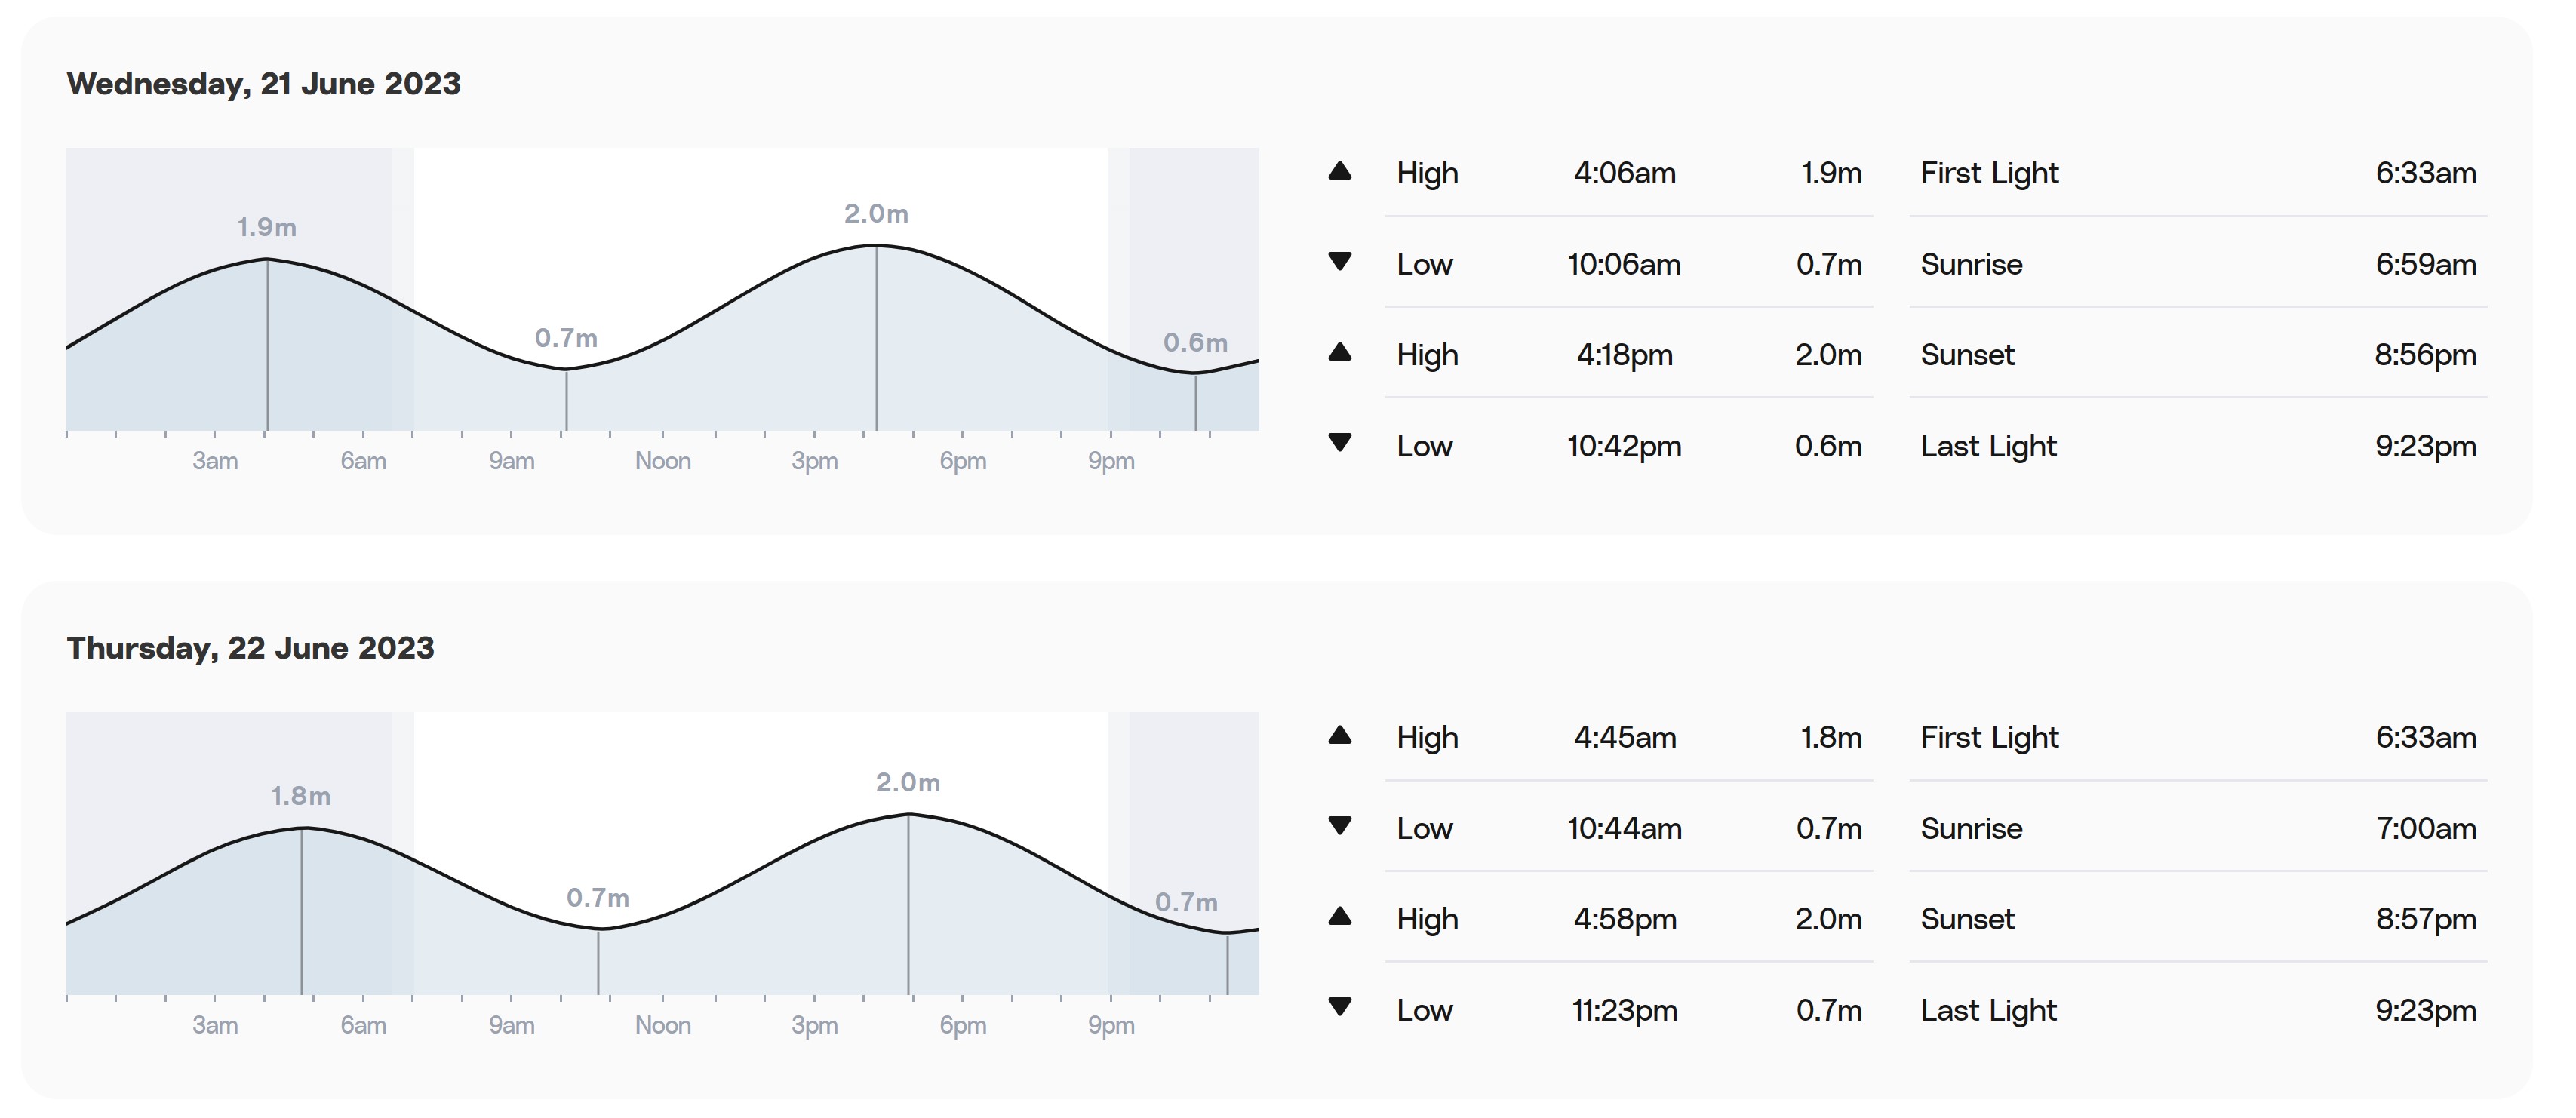The height and width of the screenshot is (1118, 2576).
Task: Select the Thursday, 22 June 2023 heading
Action: 251,648
